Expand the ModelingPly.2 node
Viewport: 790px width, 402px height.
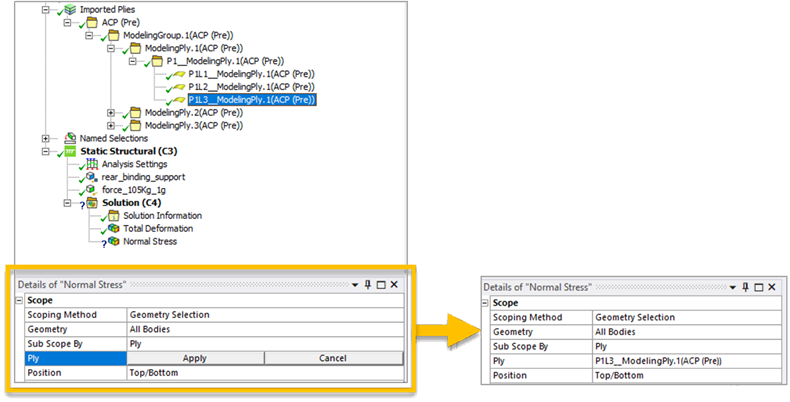111,113
